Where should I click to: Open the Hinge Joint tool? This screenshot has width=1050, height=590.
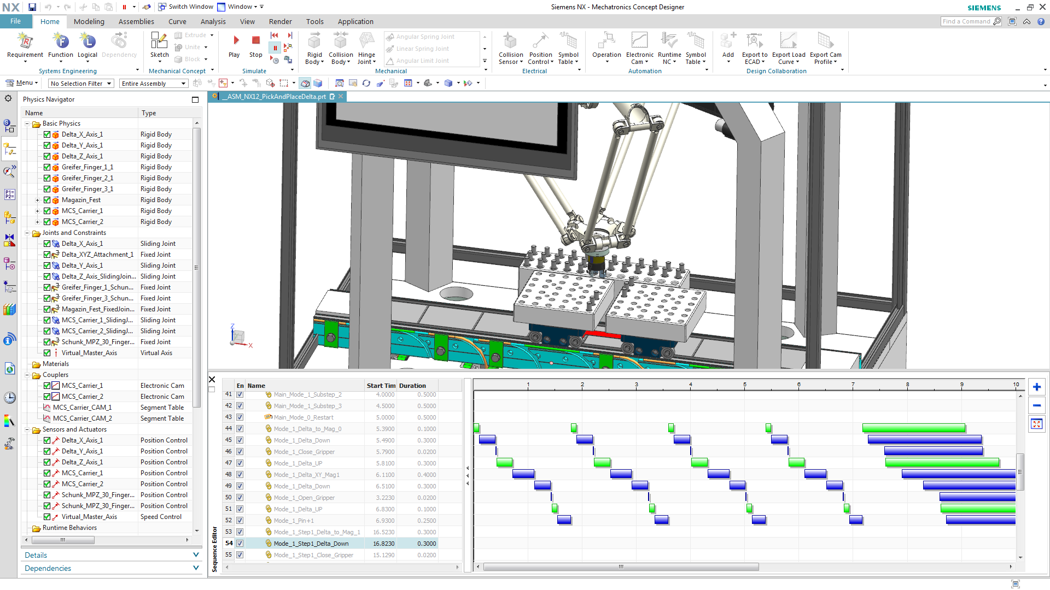[x=367, y=43]
